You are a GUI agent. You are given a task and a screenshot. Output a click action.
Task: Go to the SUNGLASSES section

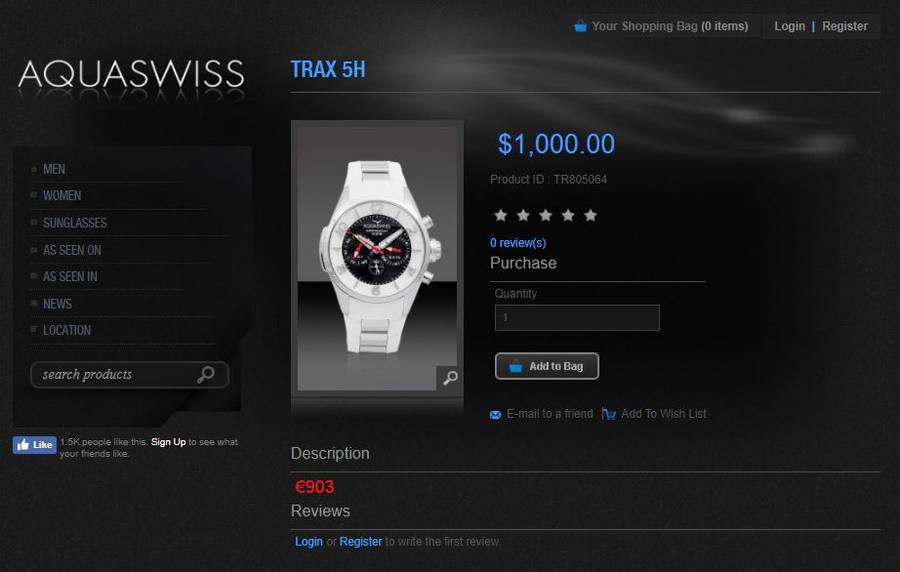75,223
